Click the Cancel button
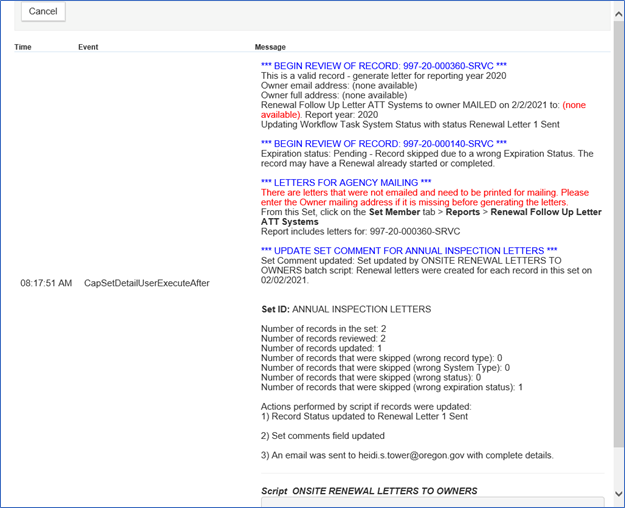The image size is (625, 508). tap(42, 11)
